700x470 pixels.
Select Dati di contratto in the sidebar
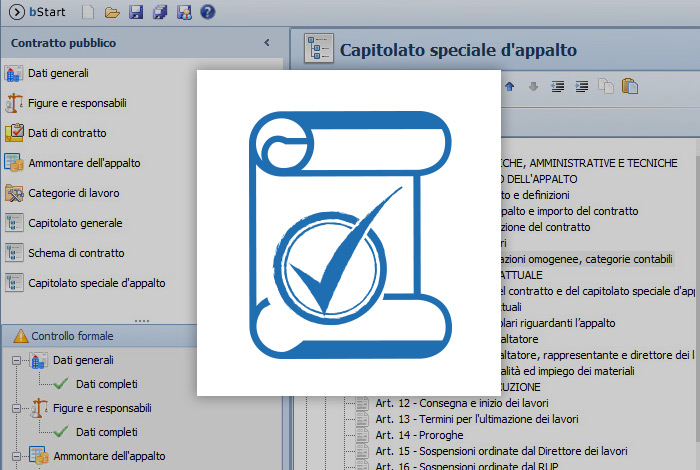67,133
